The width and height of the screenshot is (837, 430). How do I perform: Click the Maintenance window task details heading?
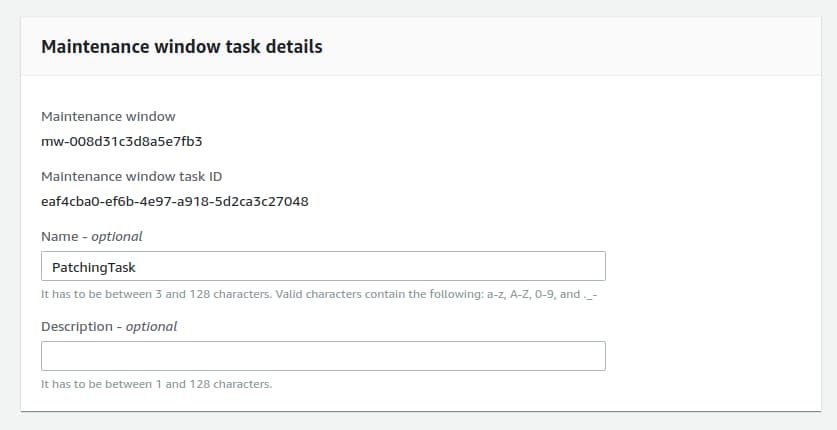[x=181, y=46]
